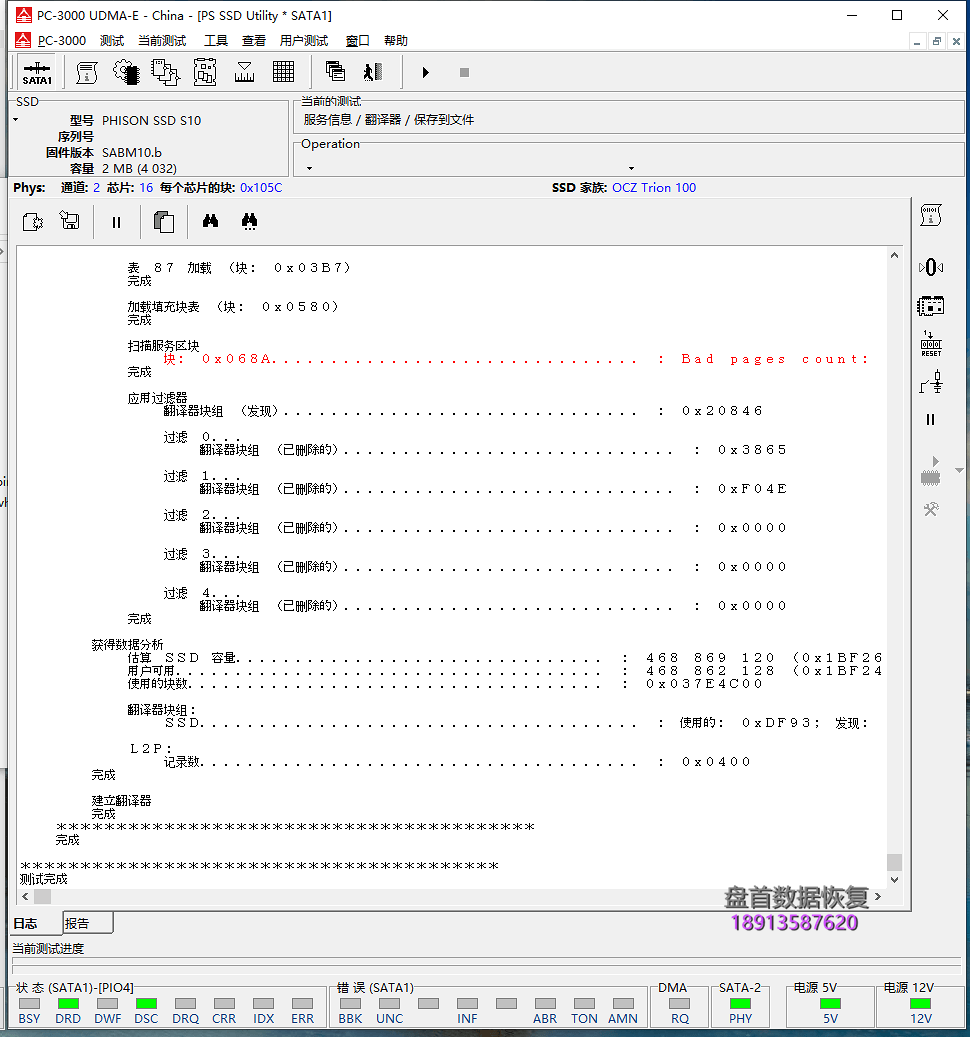Image resolution: width=970 pixels, height=1037 pixels.
Task: Expand the SSD info panel arrow
Action: pos(16,120)
